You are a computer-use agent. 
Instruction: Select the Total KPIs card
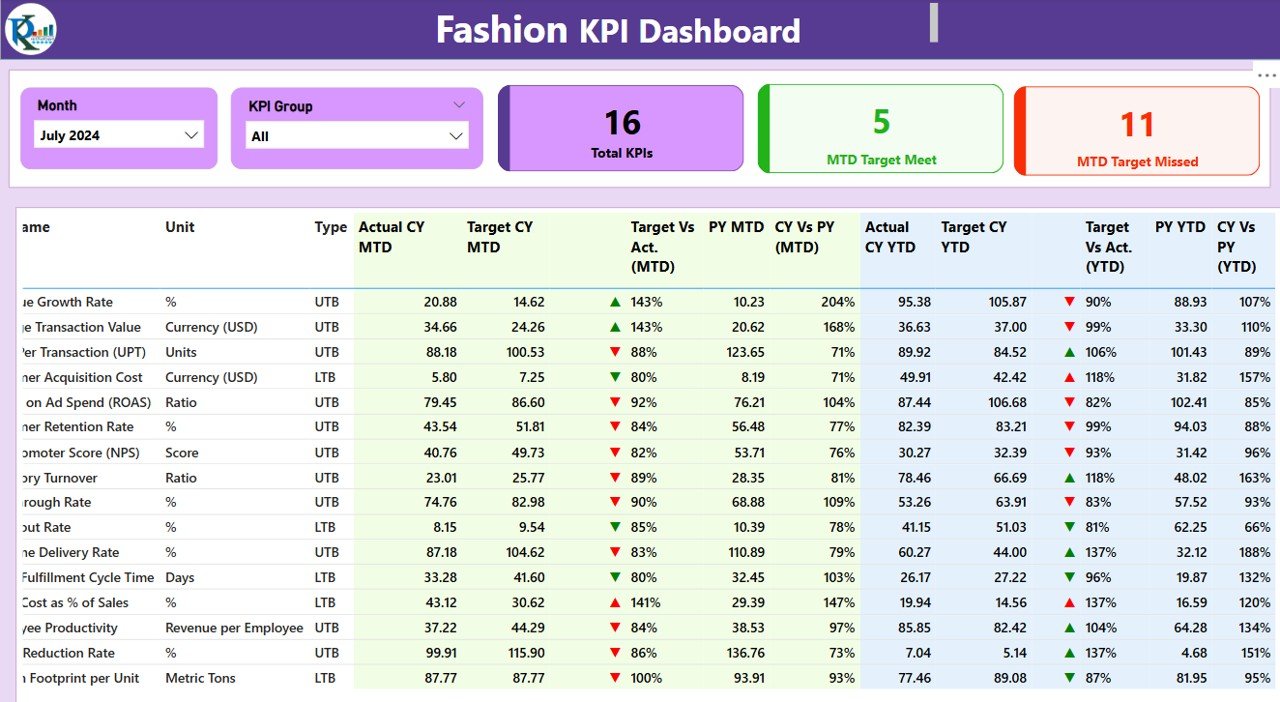pos(621,128)
